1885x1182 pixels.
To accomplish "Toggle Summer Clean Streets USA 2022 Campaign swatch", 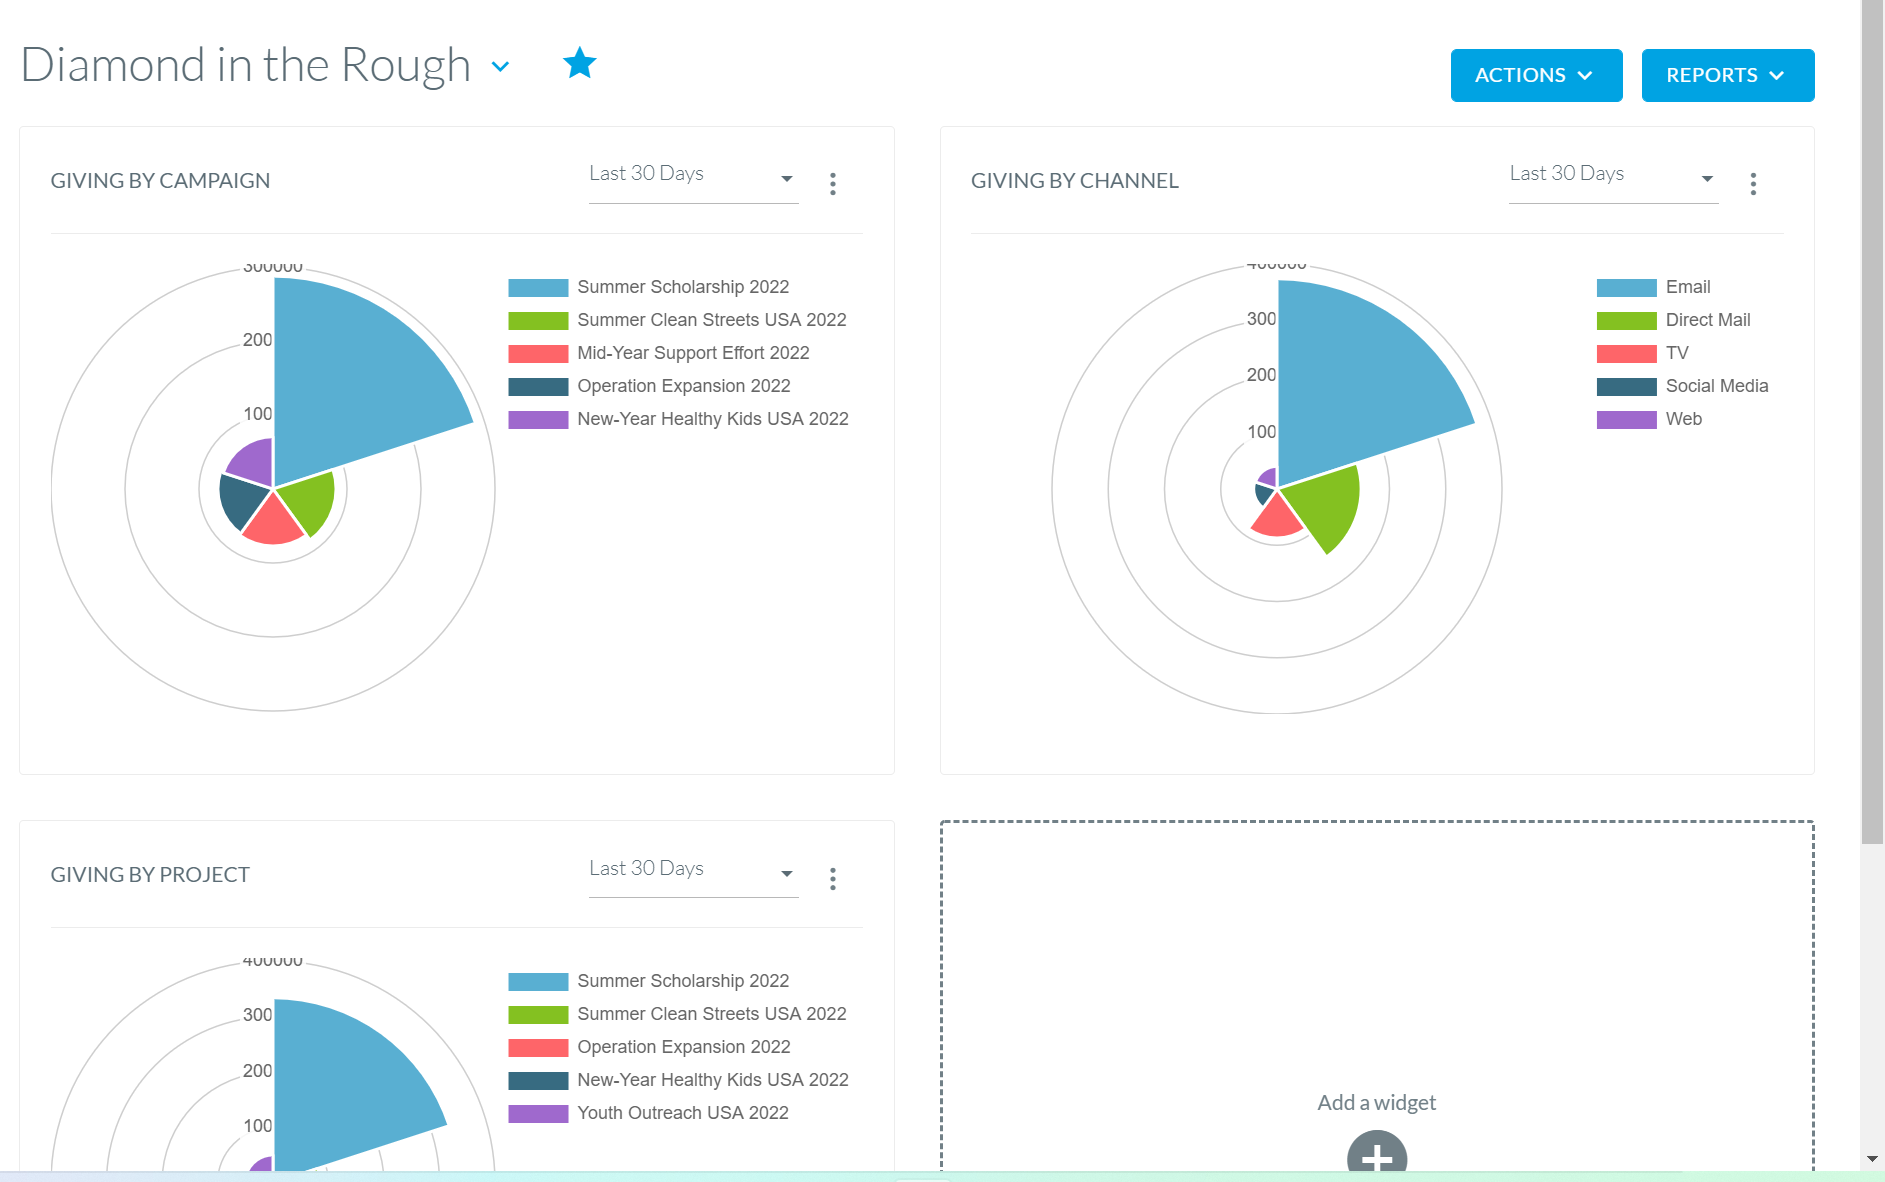I will [538, 321].
